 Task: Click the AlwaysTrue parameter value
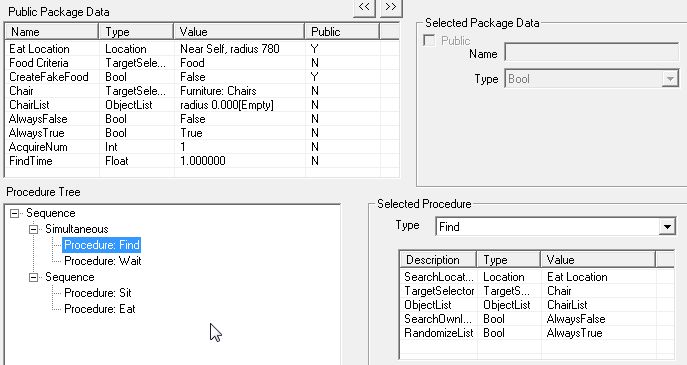point(574,333)
